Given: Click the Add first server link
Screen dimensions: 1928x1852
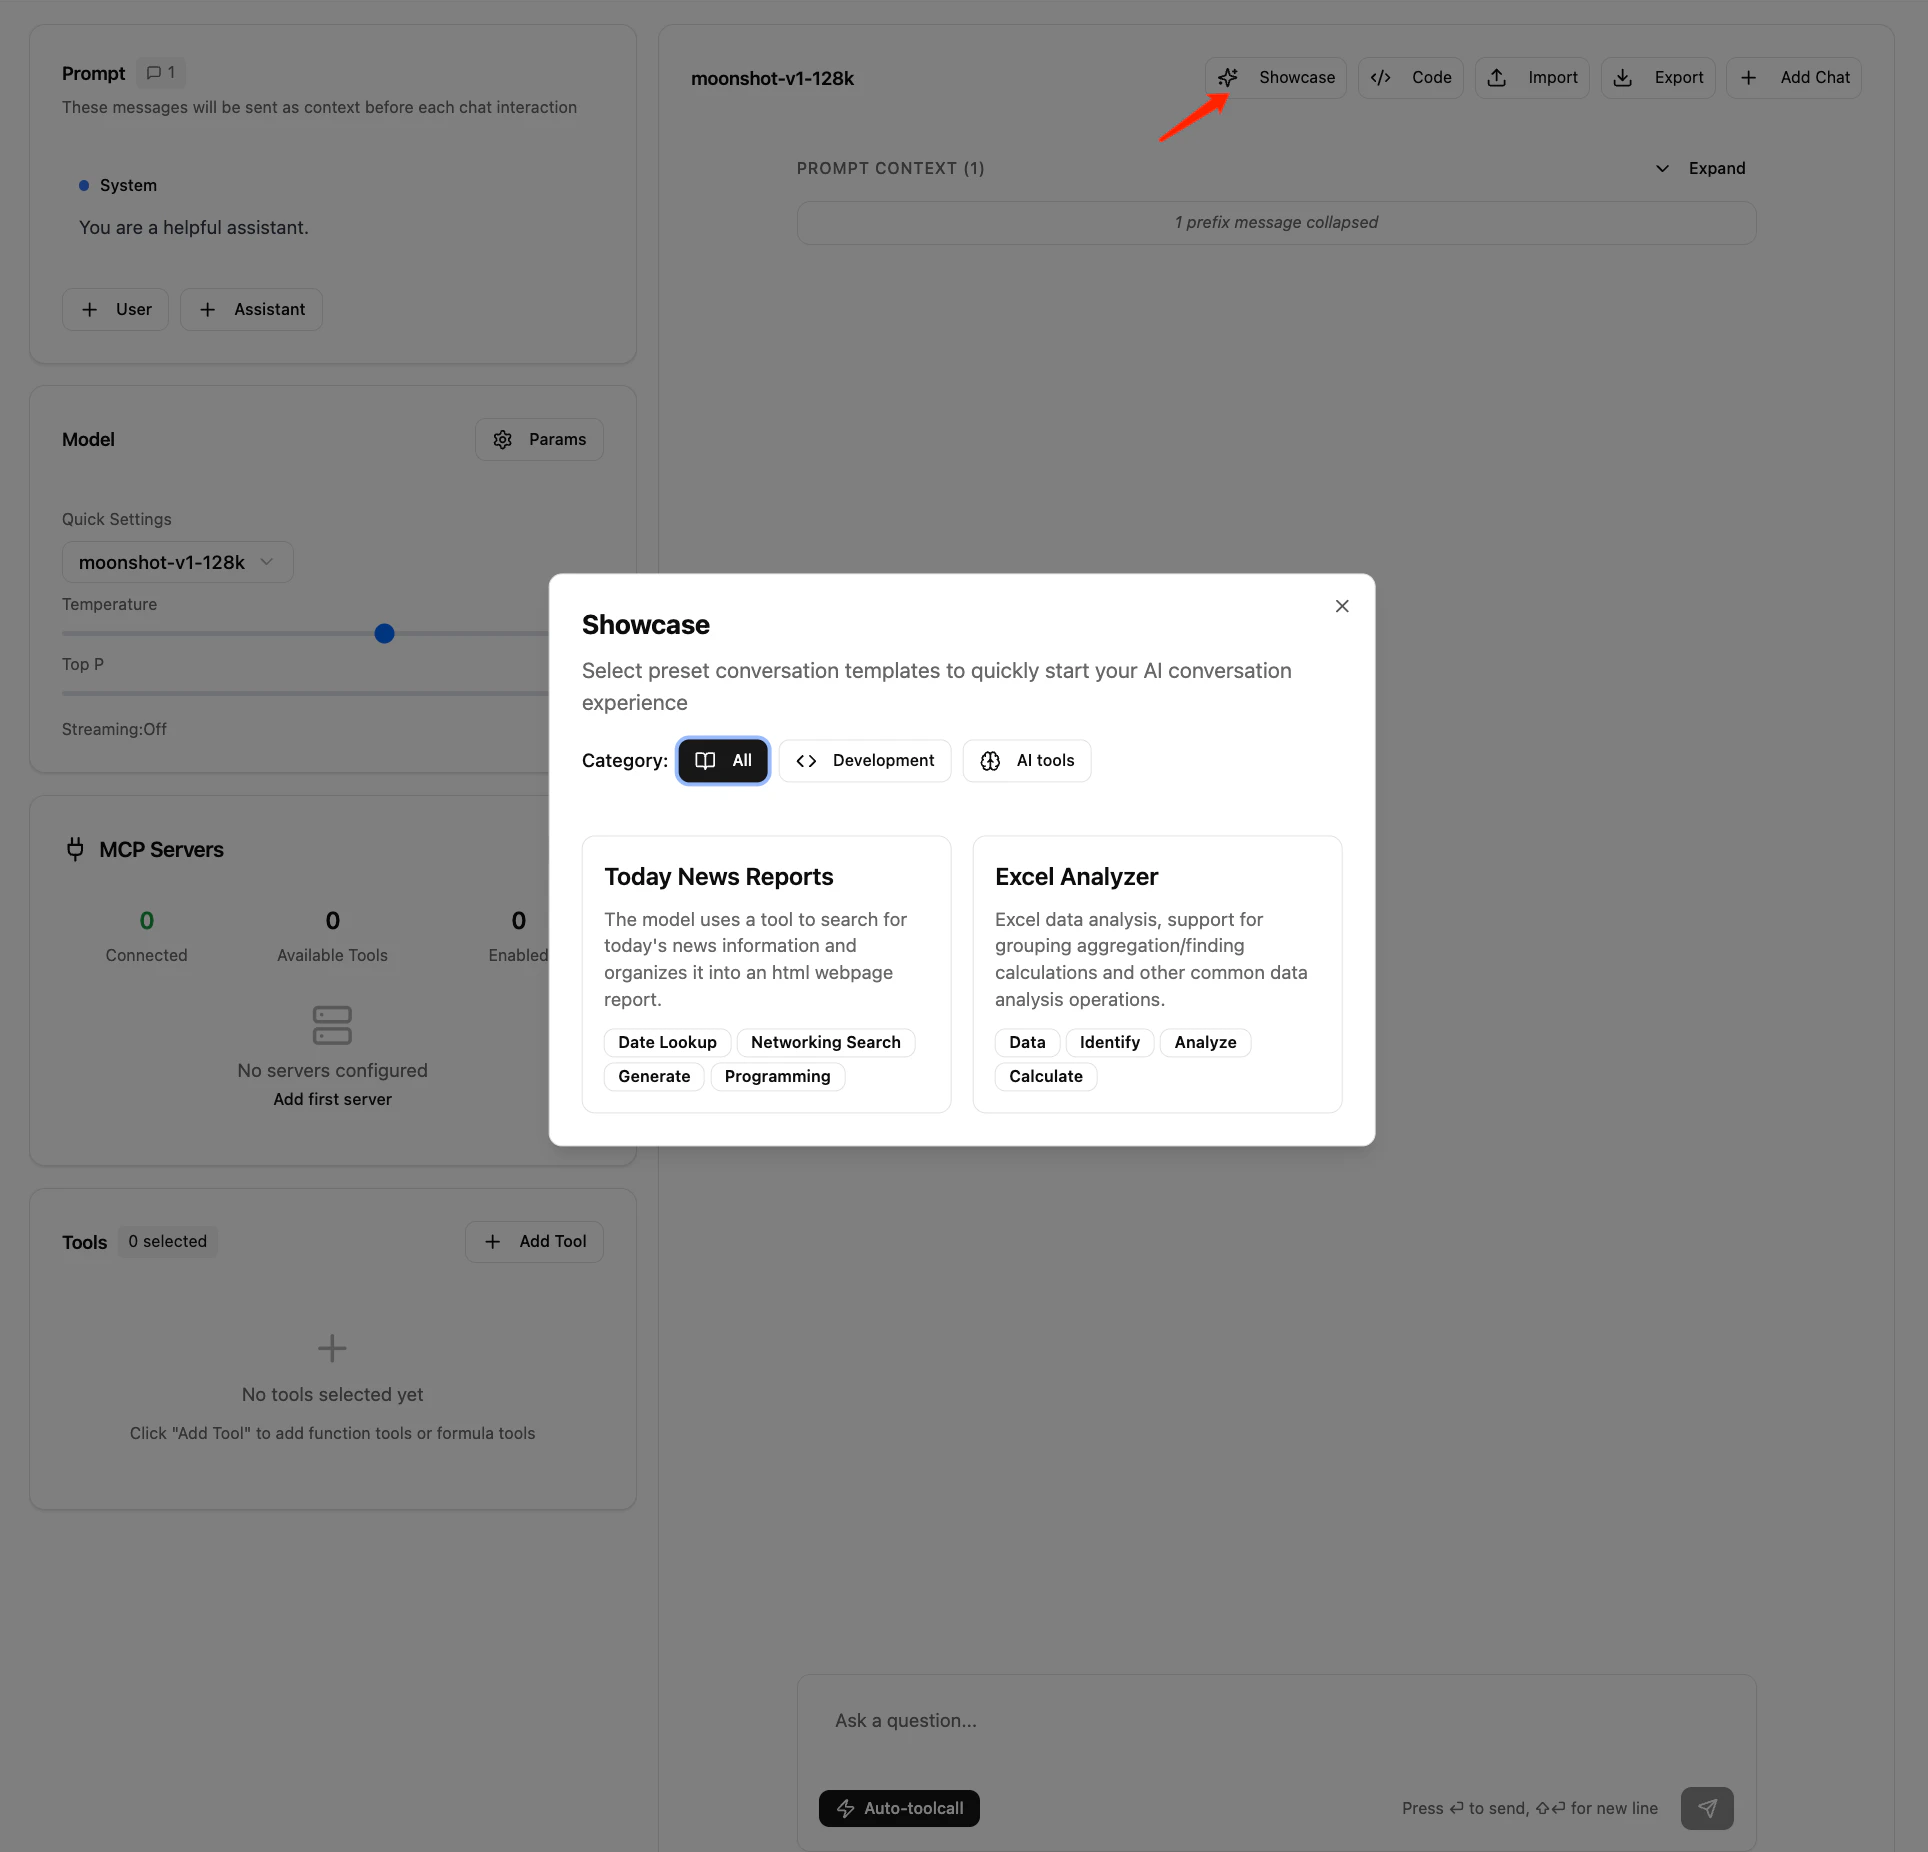Looking at the screenshot, I should coord(332,1099).
